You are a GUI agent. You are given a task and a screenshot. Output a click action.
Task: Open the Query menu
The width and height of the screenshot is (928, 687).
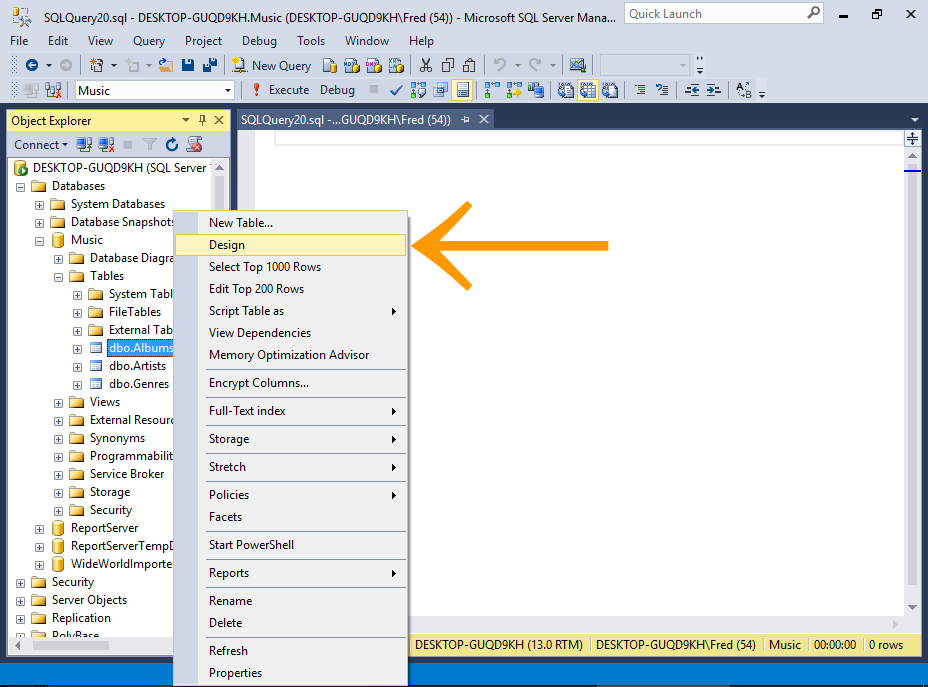148,41
